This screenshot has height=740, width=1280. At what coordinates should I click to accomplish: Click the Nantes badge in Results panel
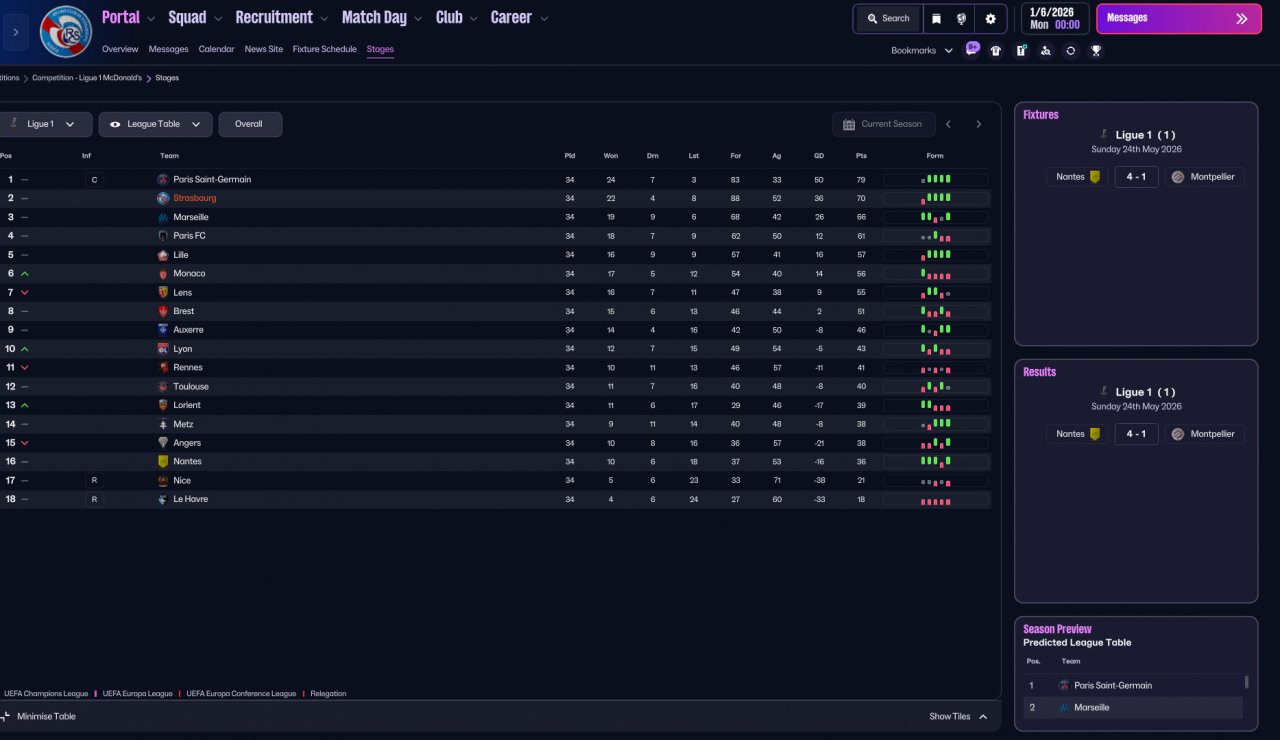(1095, 434)
